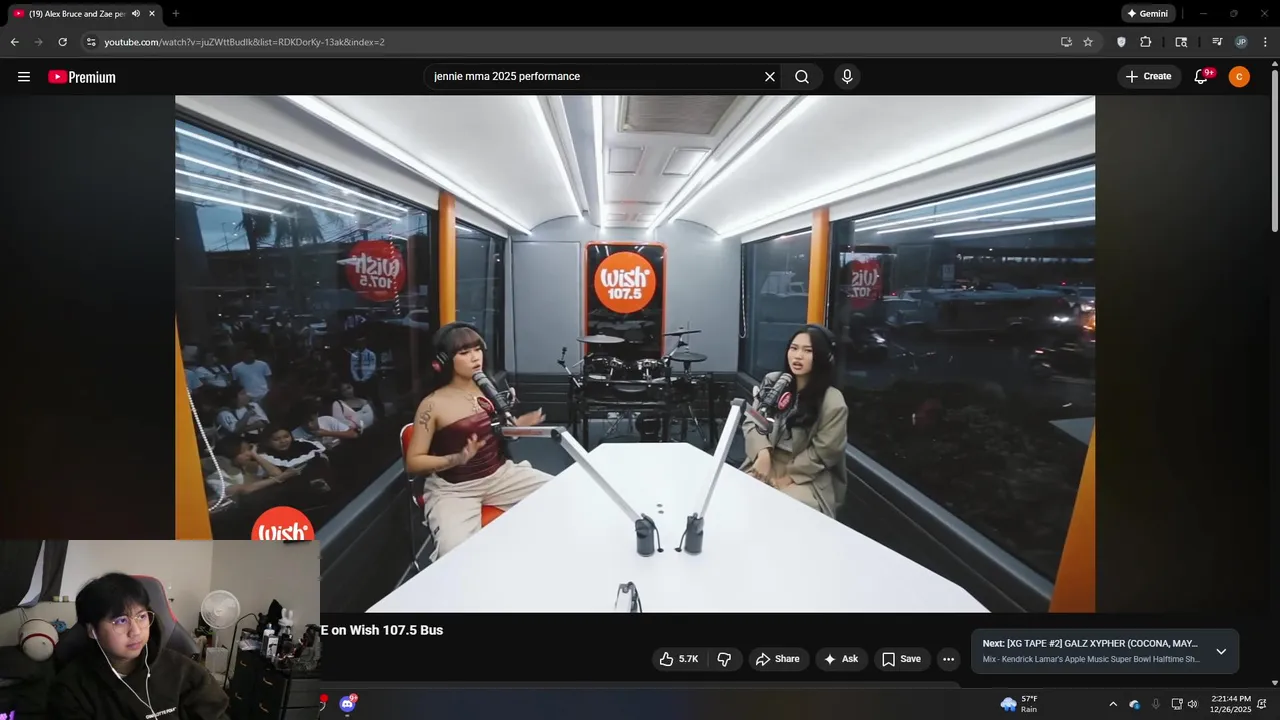Screen dimensions: 1280x720
Task: Open Chrome three-dot menu
Action: tap(1265, 42)
